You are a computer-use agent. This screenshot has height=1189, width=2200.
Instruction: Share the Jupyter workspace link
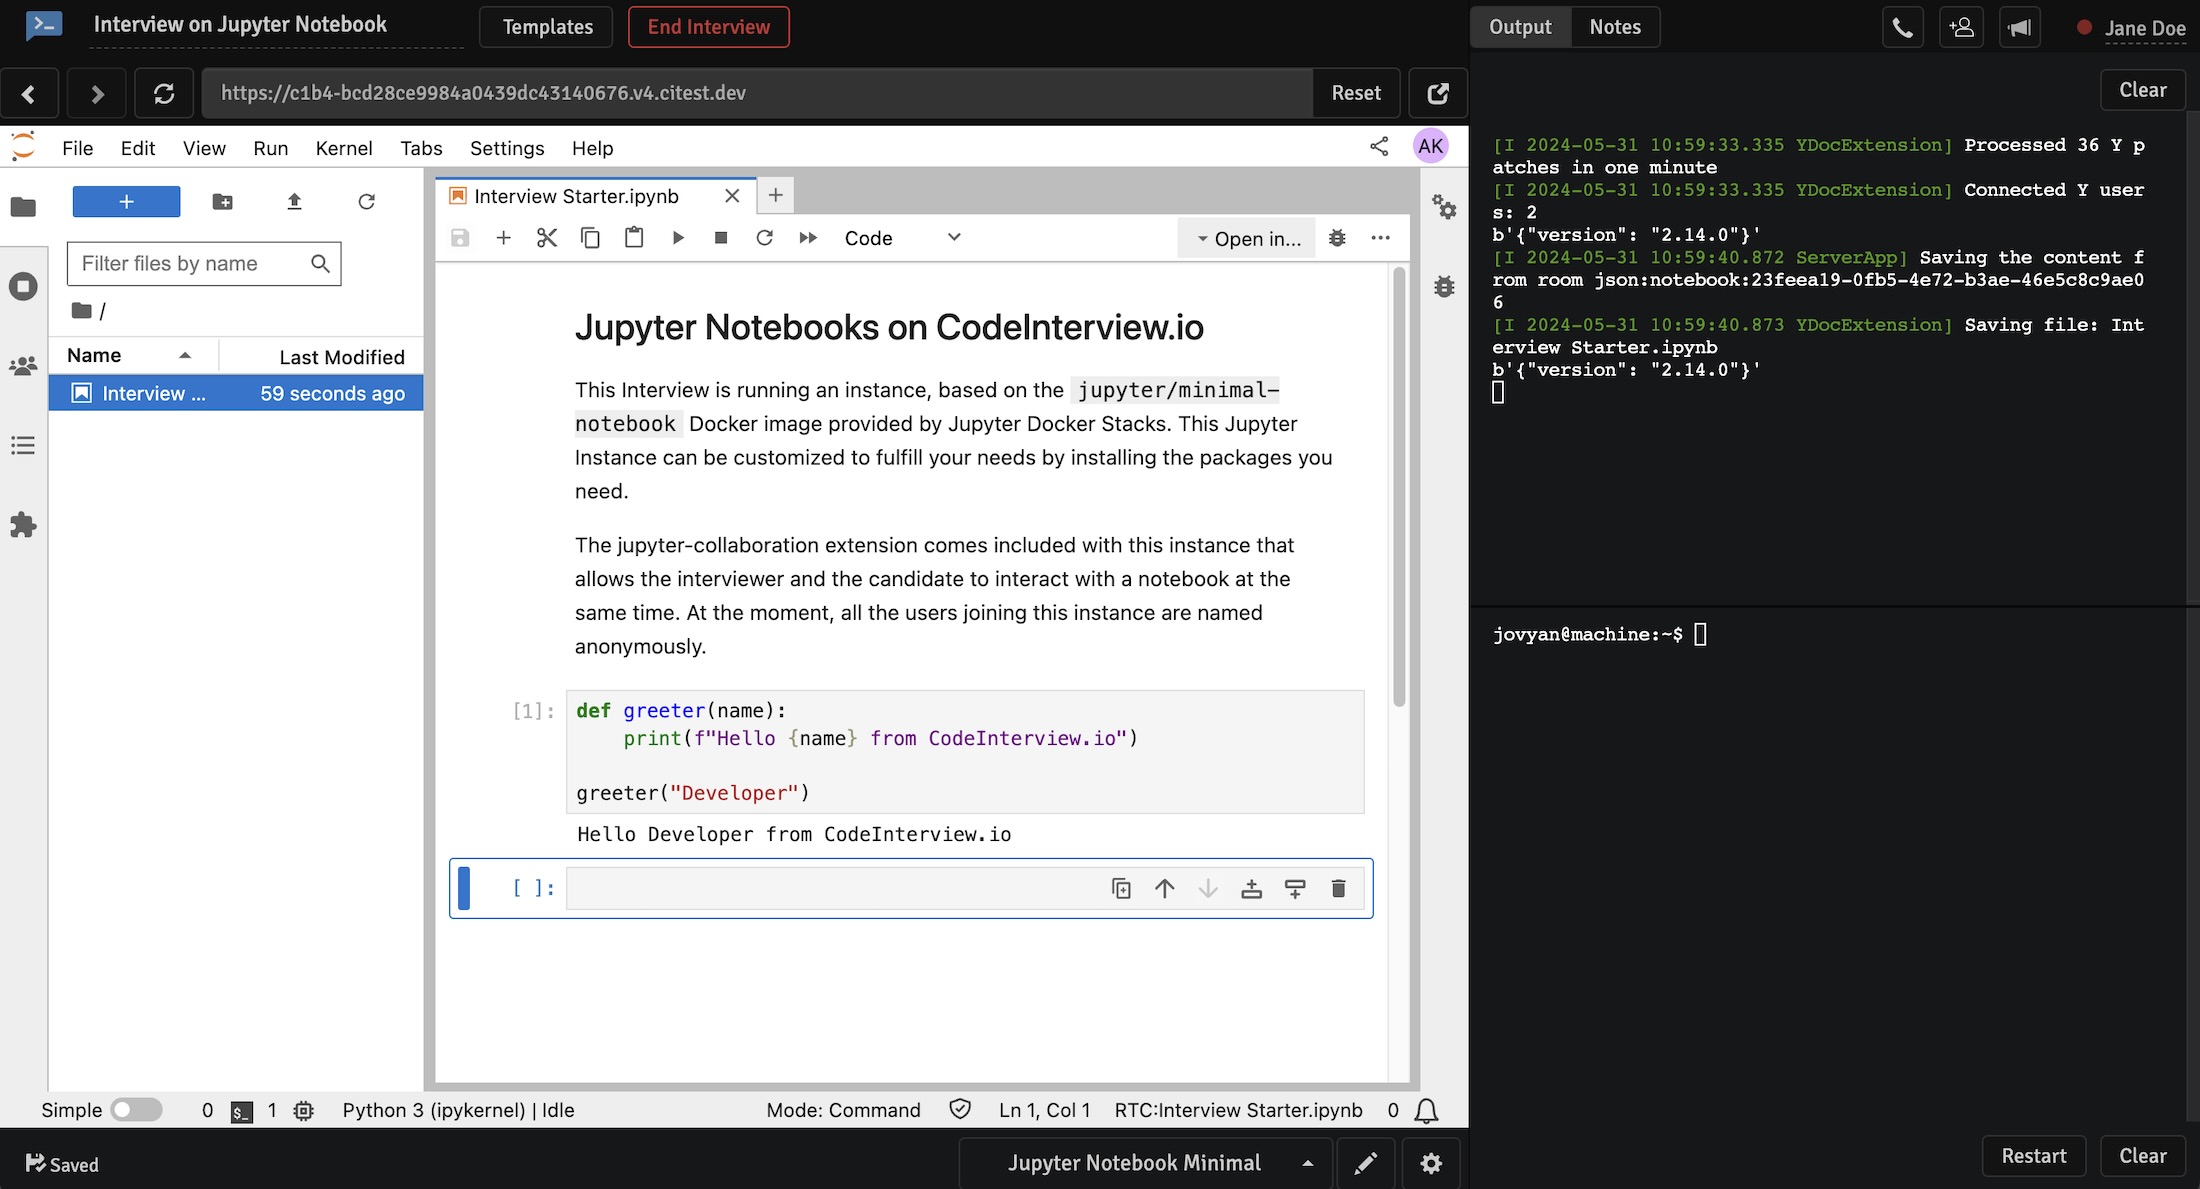(x=1379, y=147)
